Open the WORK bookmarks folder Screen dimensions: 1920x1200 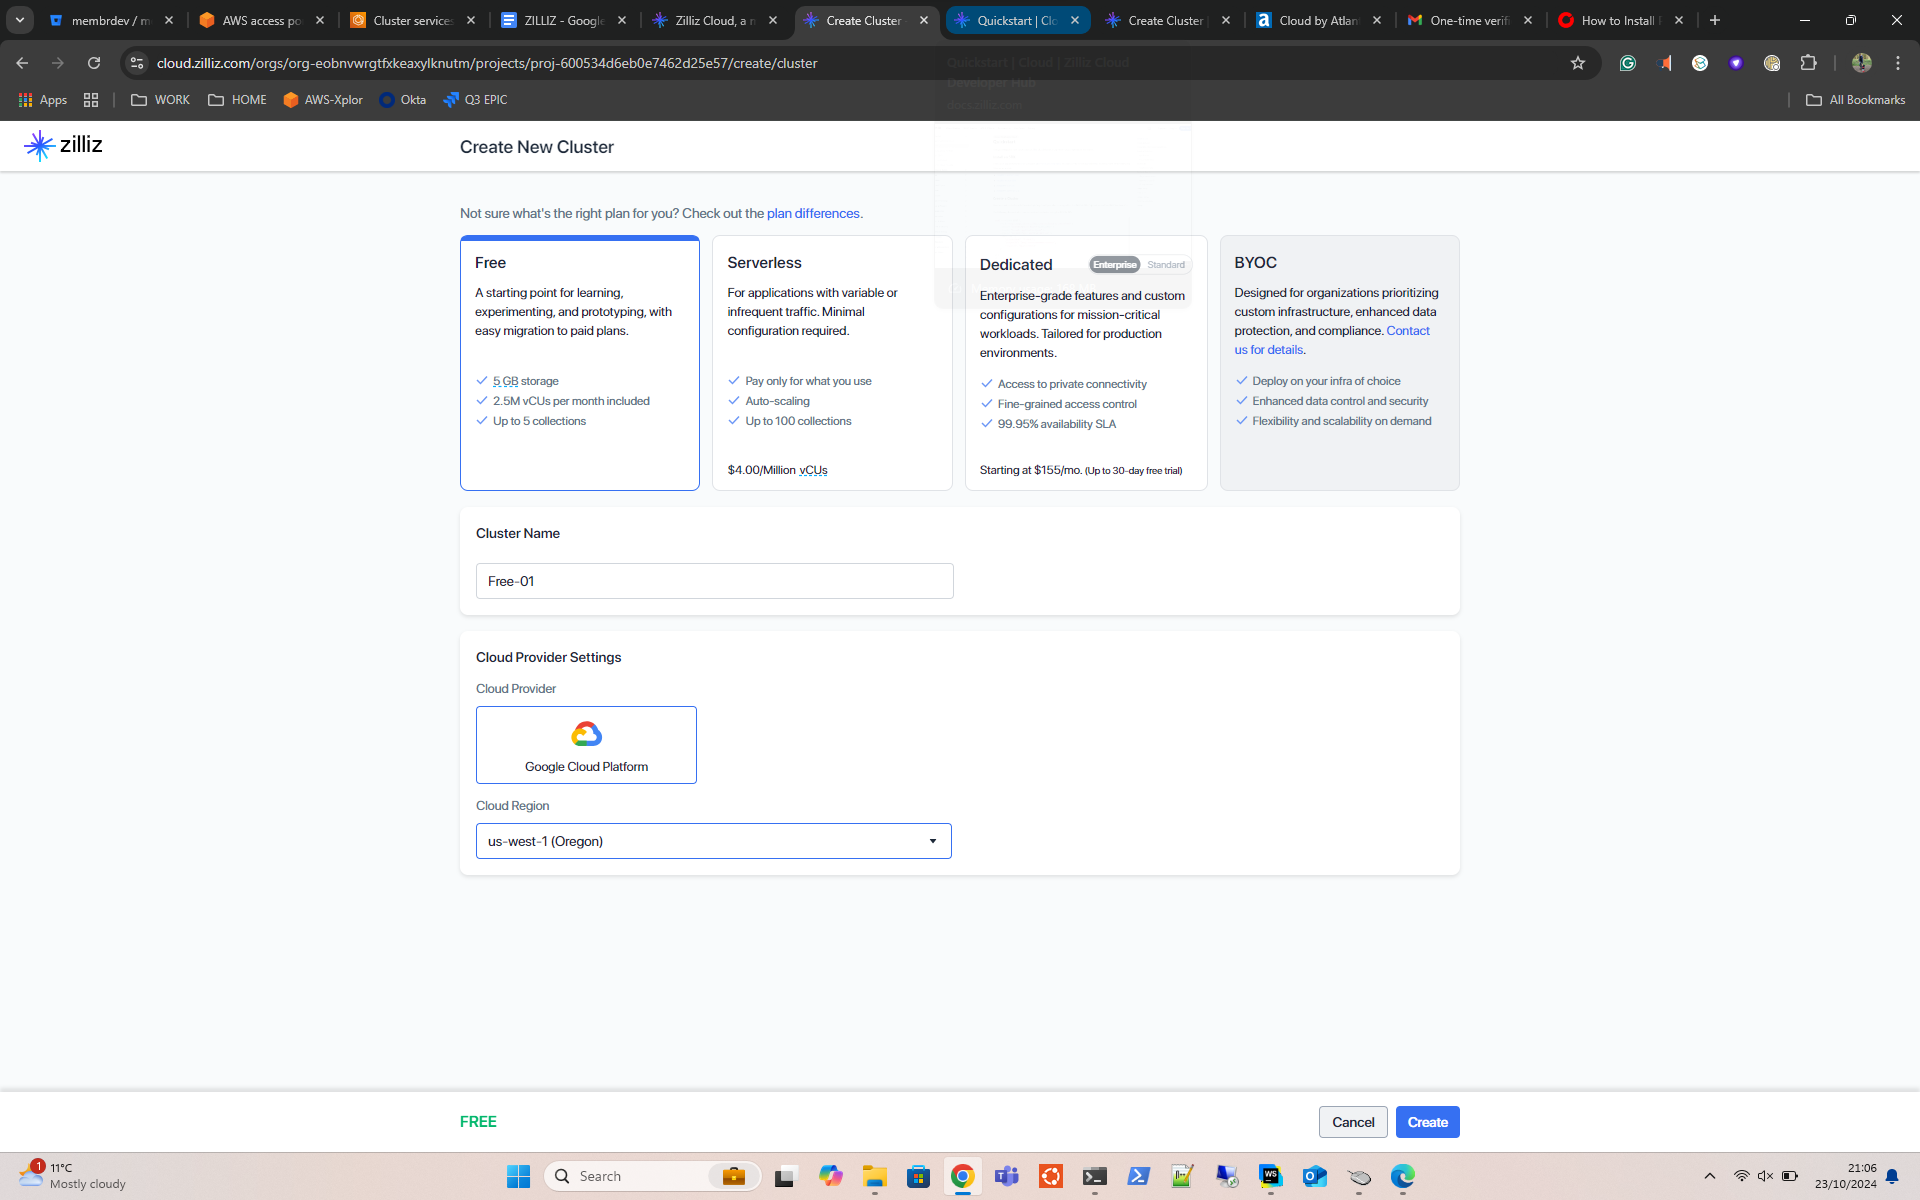tap(160, 100)
